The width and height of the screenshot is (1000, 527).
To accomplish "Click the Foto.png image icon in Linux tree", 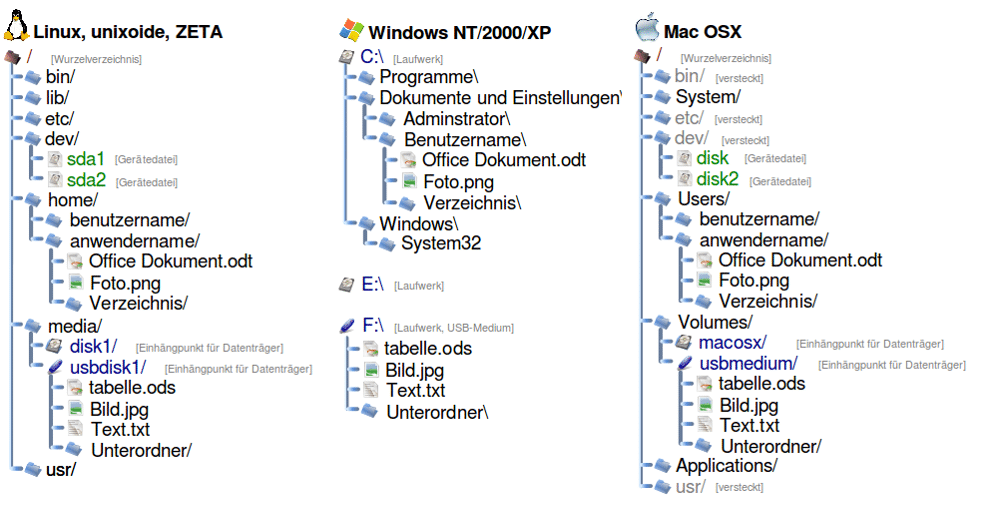I will coord(76,282).
